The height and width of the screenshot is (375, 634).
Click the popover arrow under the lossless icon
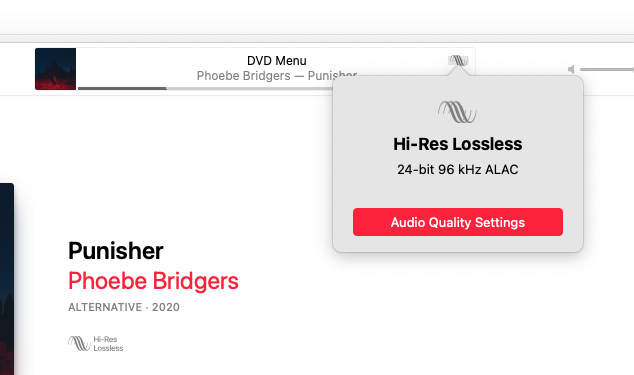coord(458,71)
